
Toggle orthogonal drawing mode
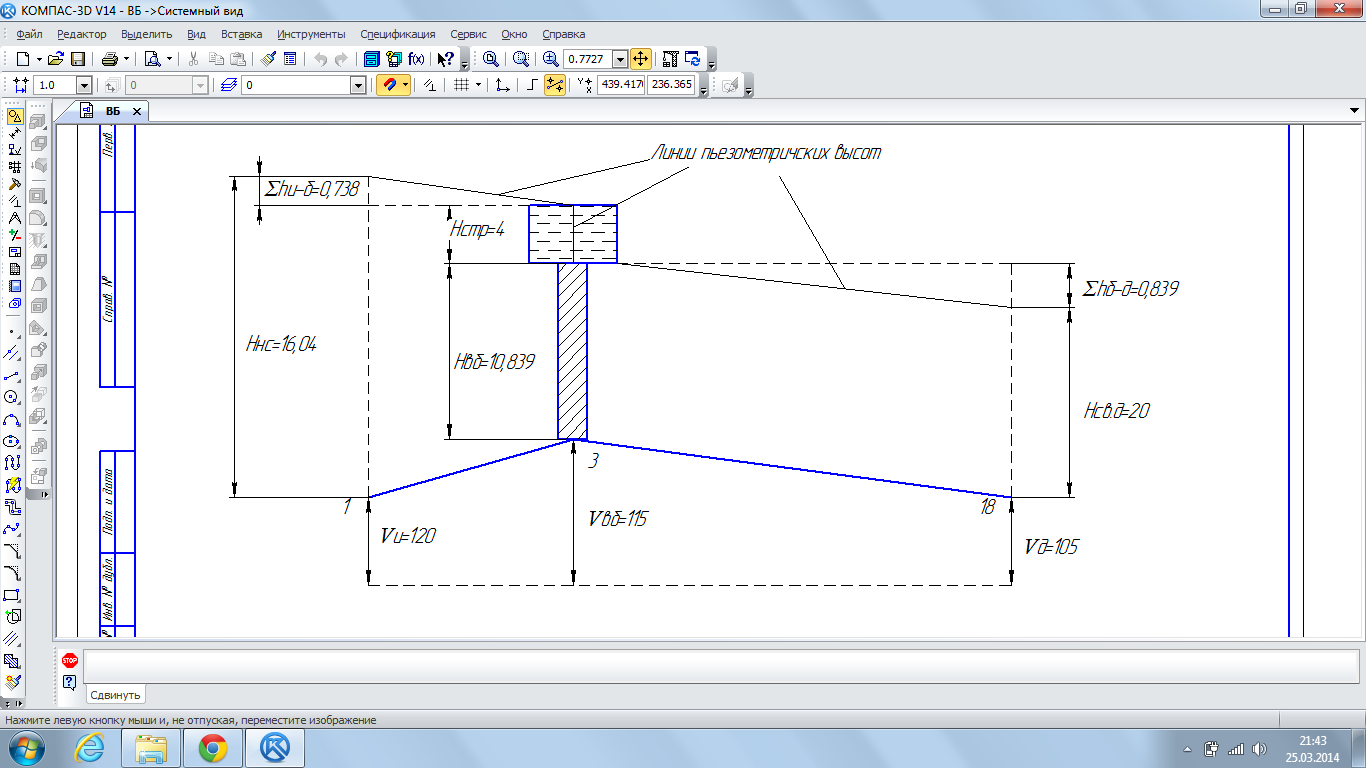532,86
